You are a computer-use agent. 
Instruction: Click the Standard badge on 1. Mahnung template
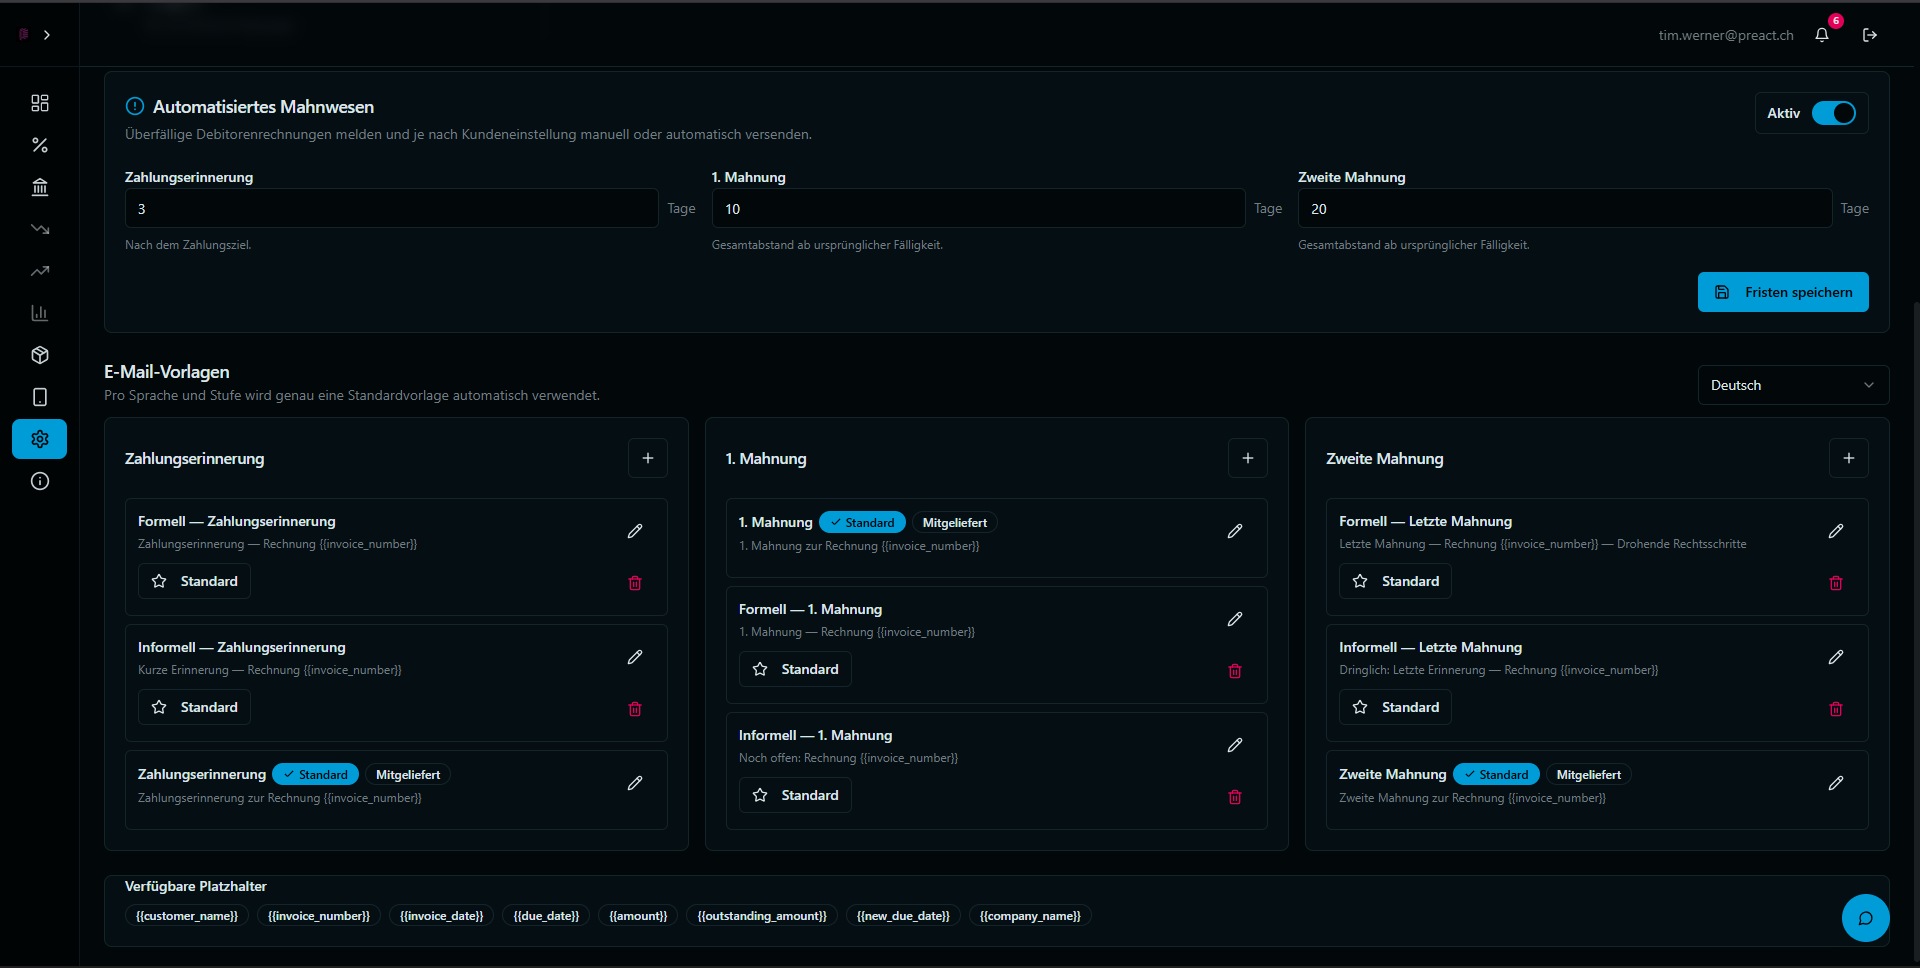point(862,523)
